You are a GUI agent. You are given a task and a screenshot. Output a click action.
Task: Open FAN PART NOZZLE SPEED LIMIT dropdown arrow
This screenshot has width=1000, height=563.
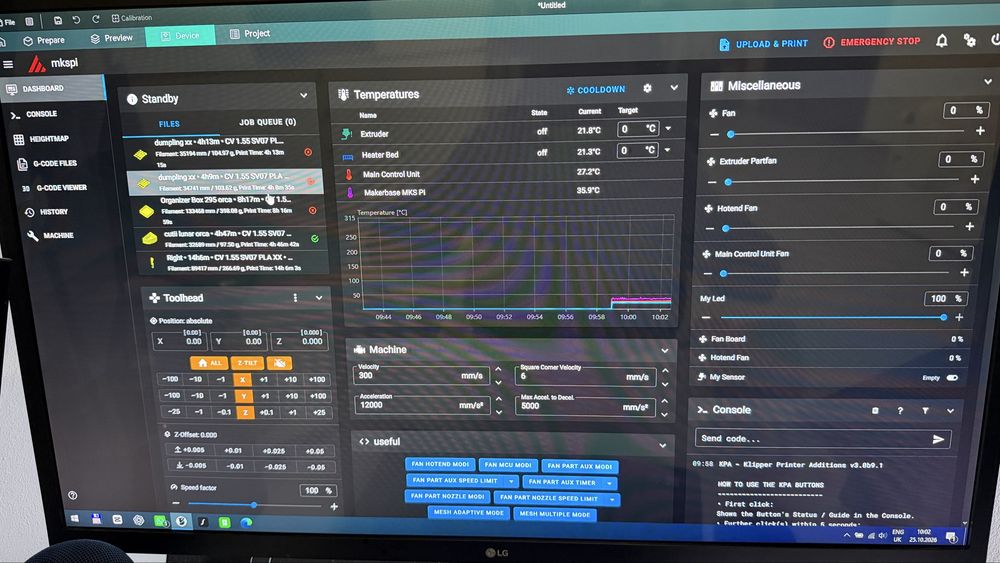[x=612, y=499]
